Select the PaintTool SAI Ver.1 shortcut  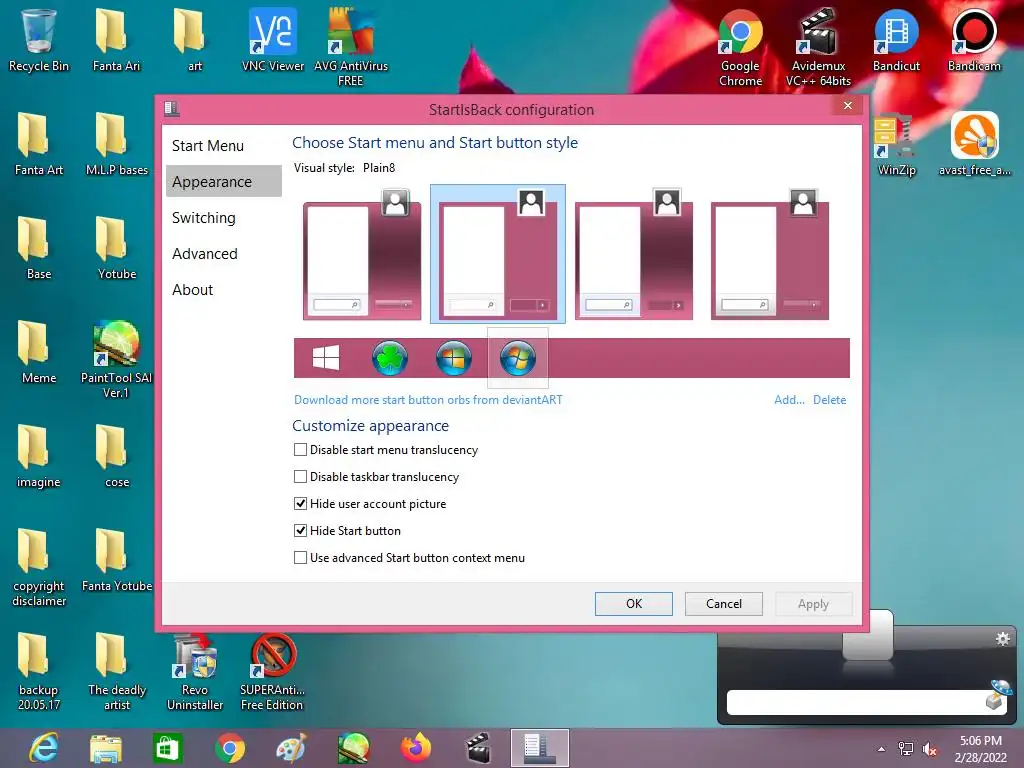(x=116, y=359)
